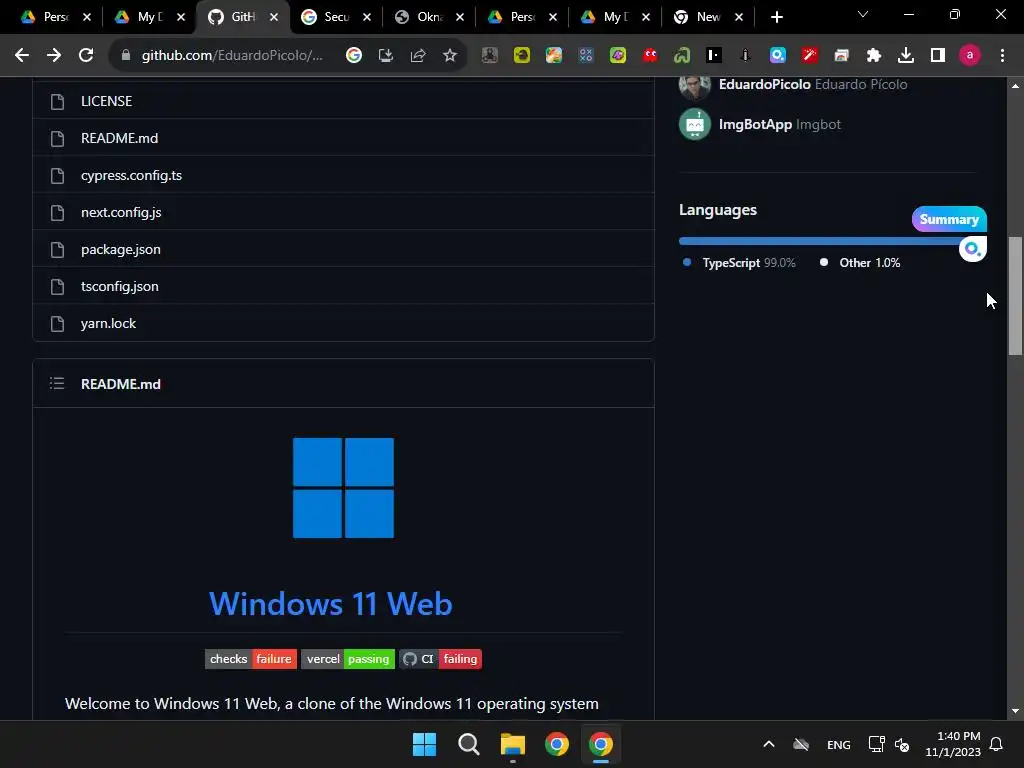This screenshot has width=1024, height=768.
Task: Click the red magic wand extension icon
Action: 810,56
